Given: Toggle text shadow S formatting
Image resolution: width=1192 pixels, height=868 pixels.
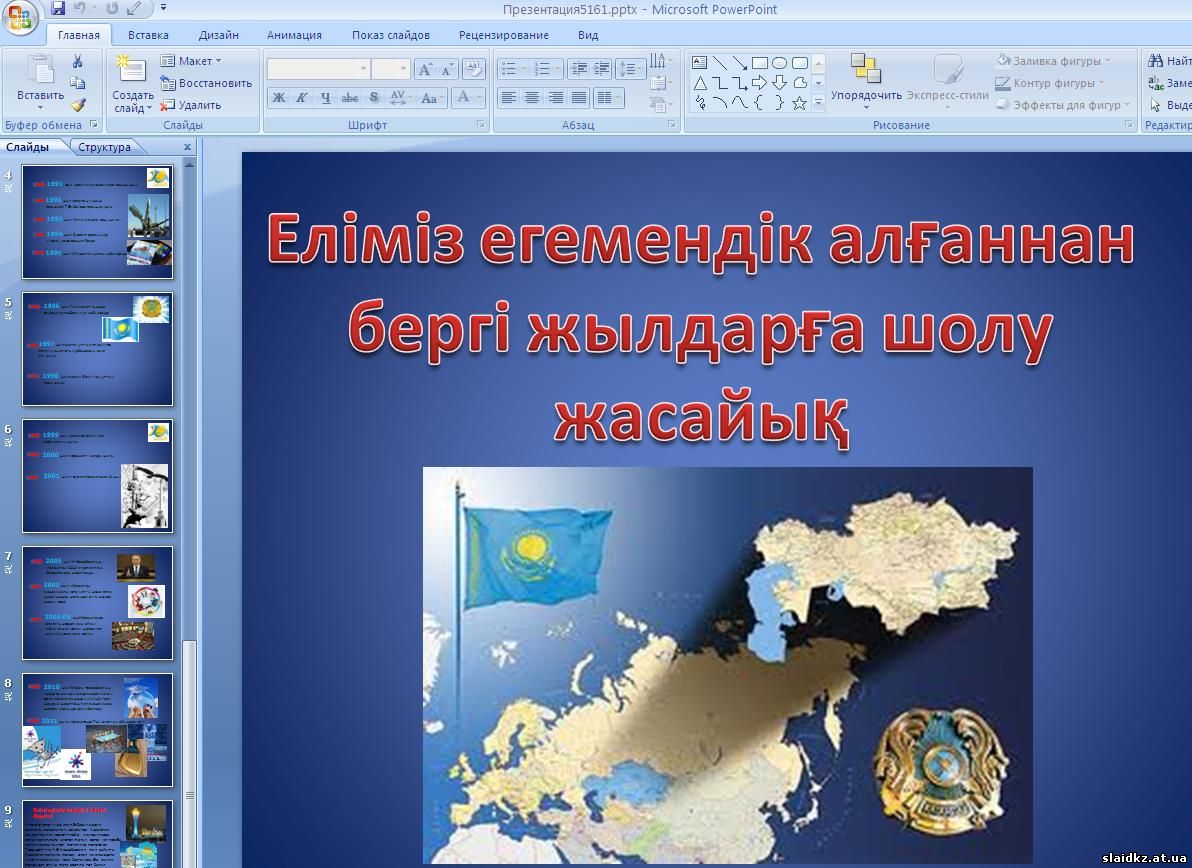Looking at the screenshot, I should tap(373, 97).
